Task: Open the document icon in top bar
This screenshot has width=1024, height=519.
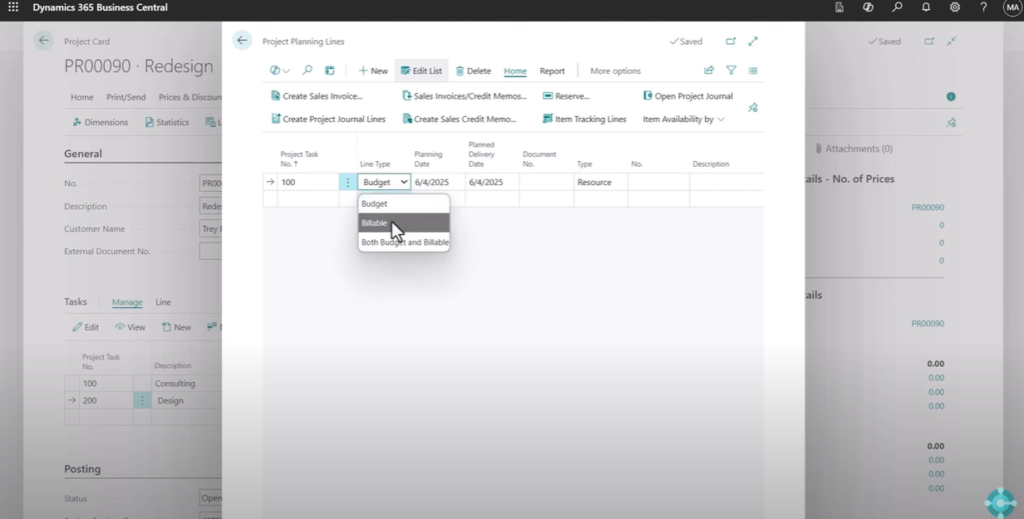Action: pos(839,7)
